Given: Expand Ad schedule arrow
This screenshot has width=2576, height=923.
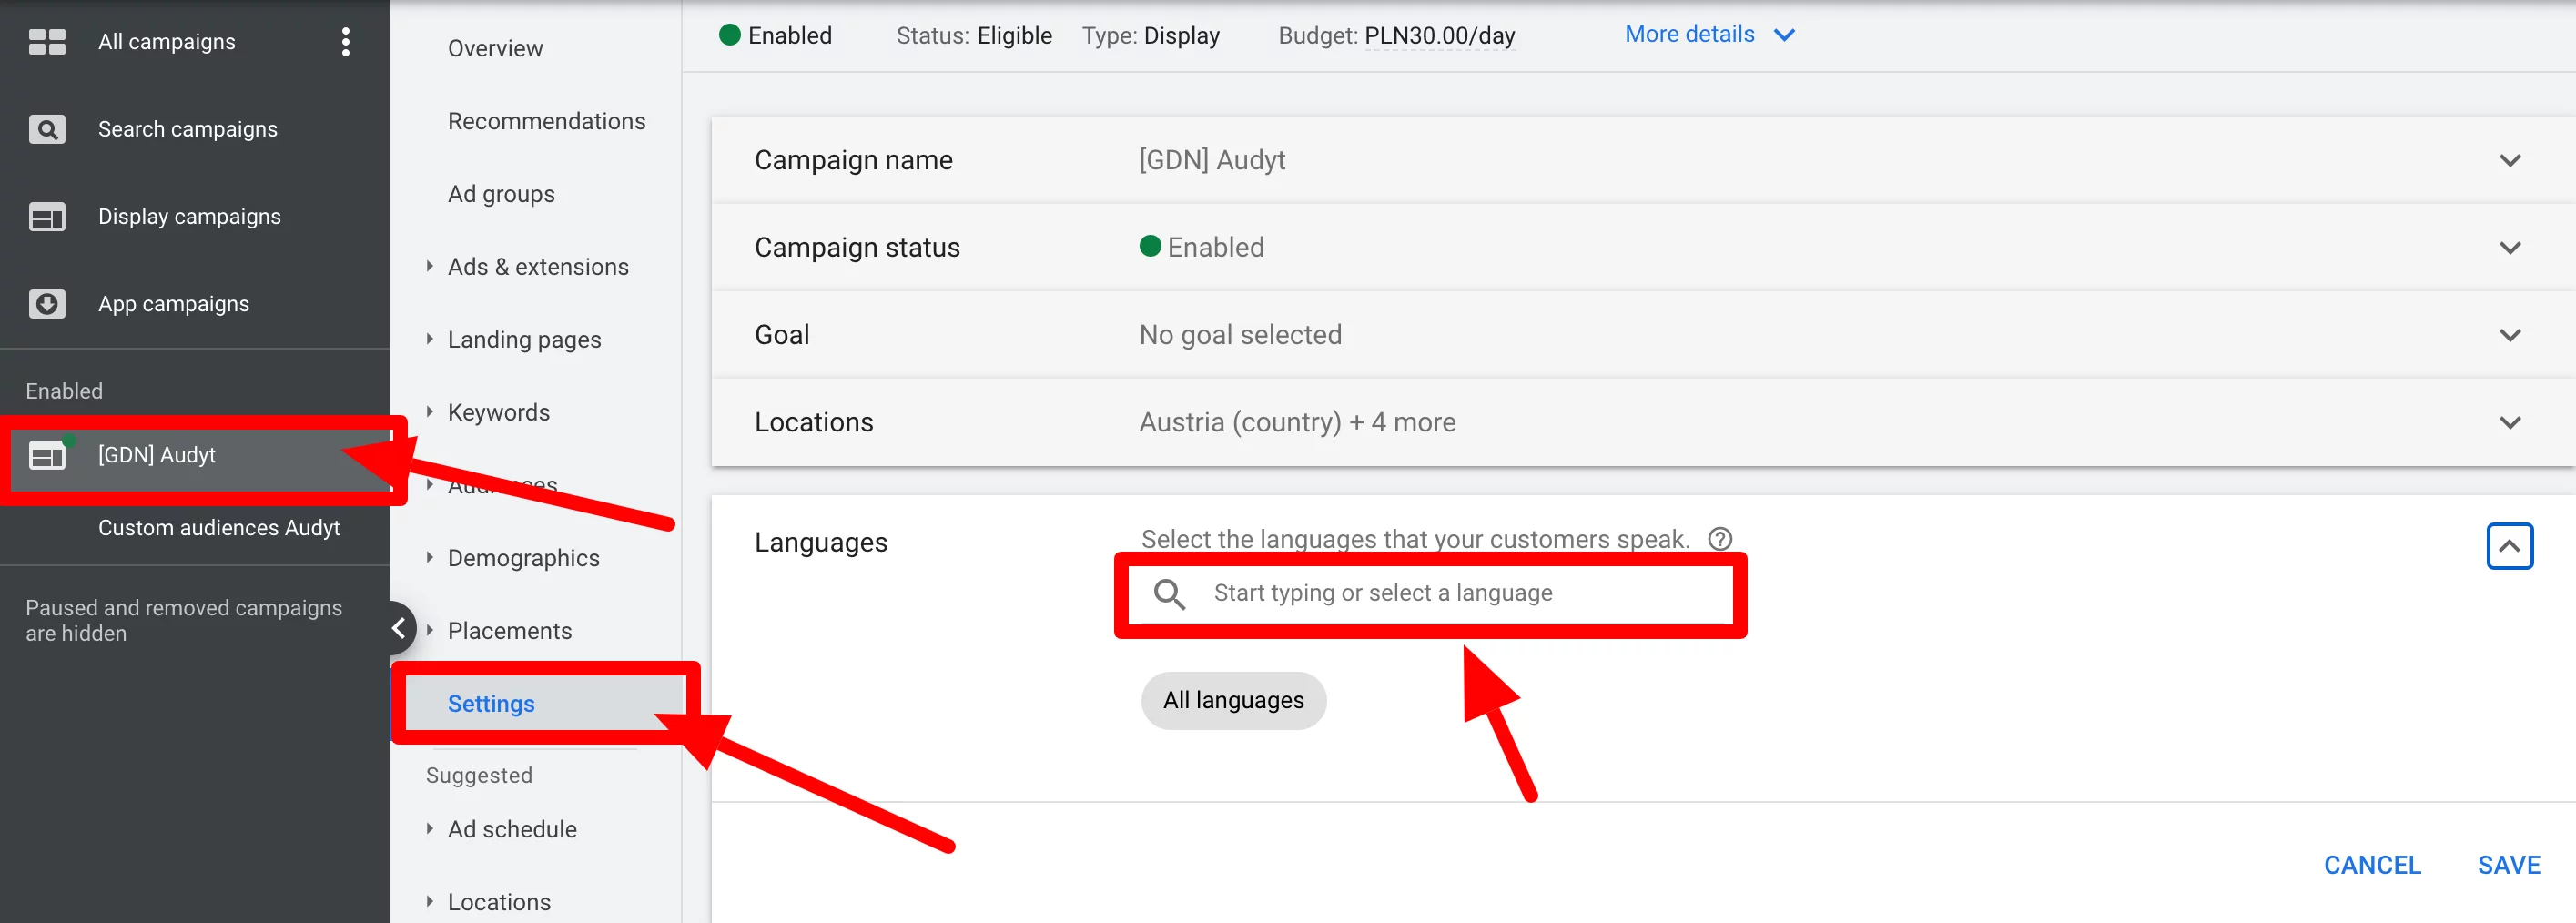Looking at the screenshot, I should [x=430, y=828].
